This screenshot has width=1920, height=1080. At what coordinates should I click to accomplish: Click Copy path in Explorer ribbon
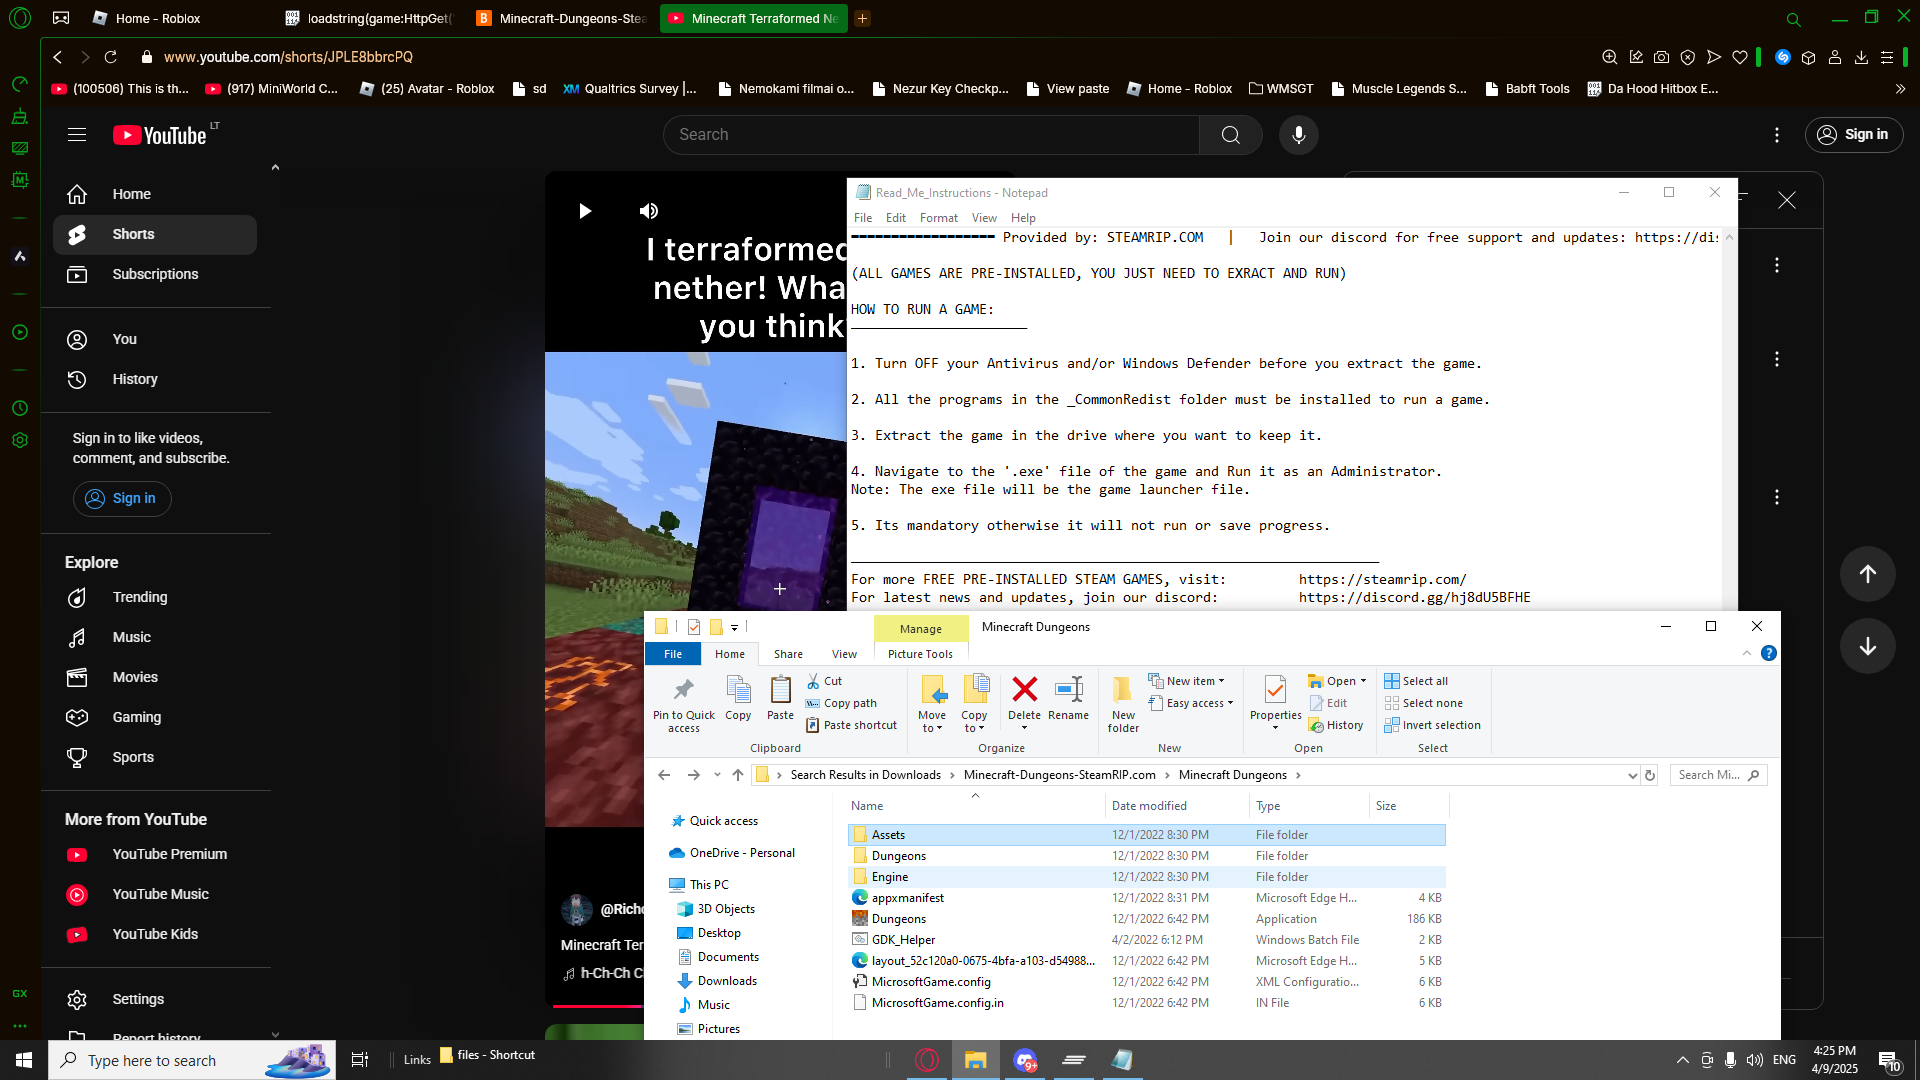pyautogui.click(x=841, y=703)
